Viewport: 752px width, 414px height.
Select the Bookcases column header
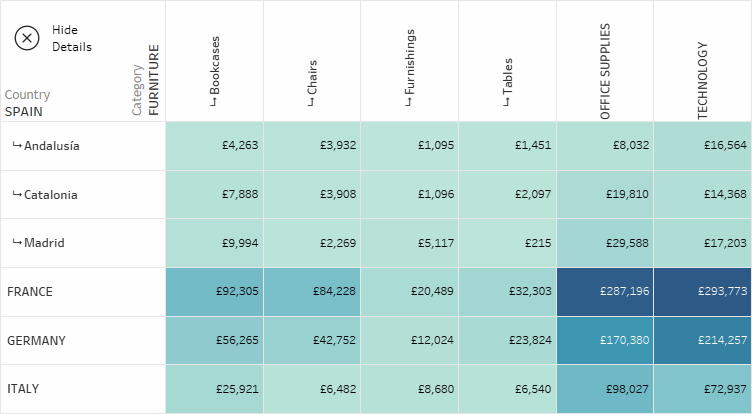(215, 73)
